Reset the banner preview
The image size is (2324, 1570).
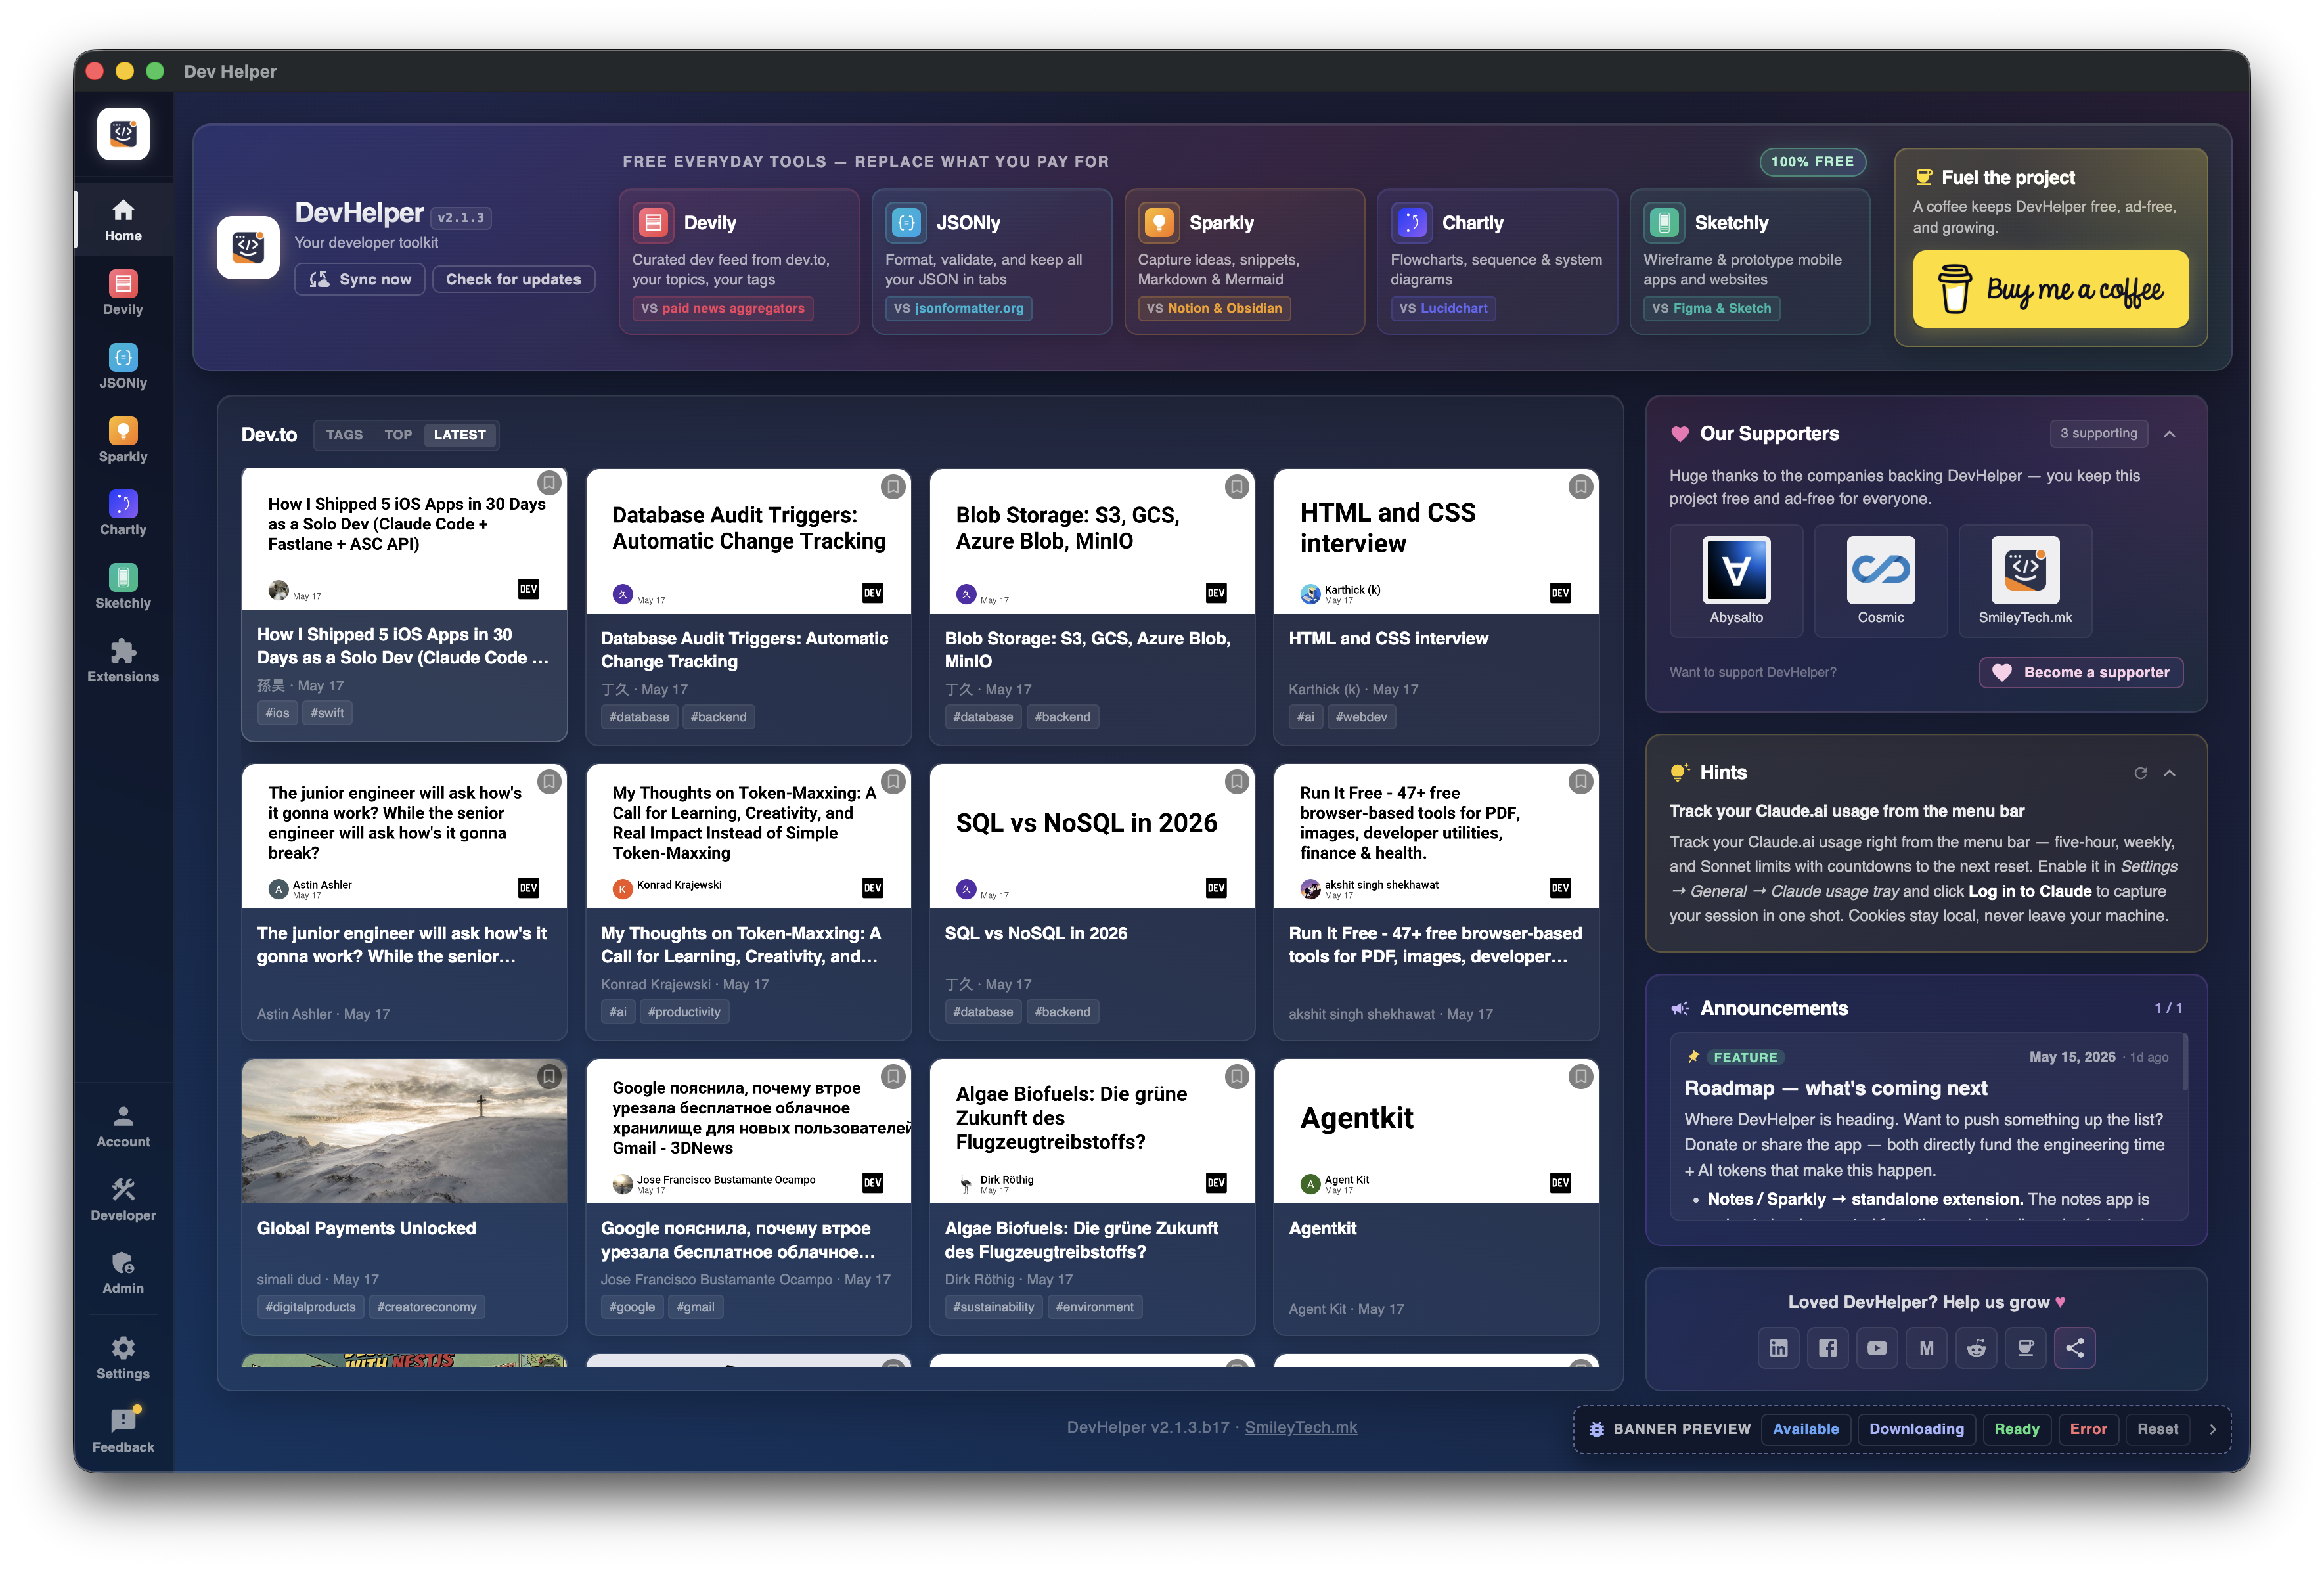click(2157, 1429)
